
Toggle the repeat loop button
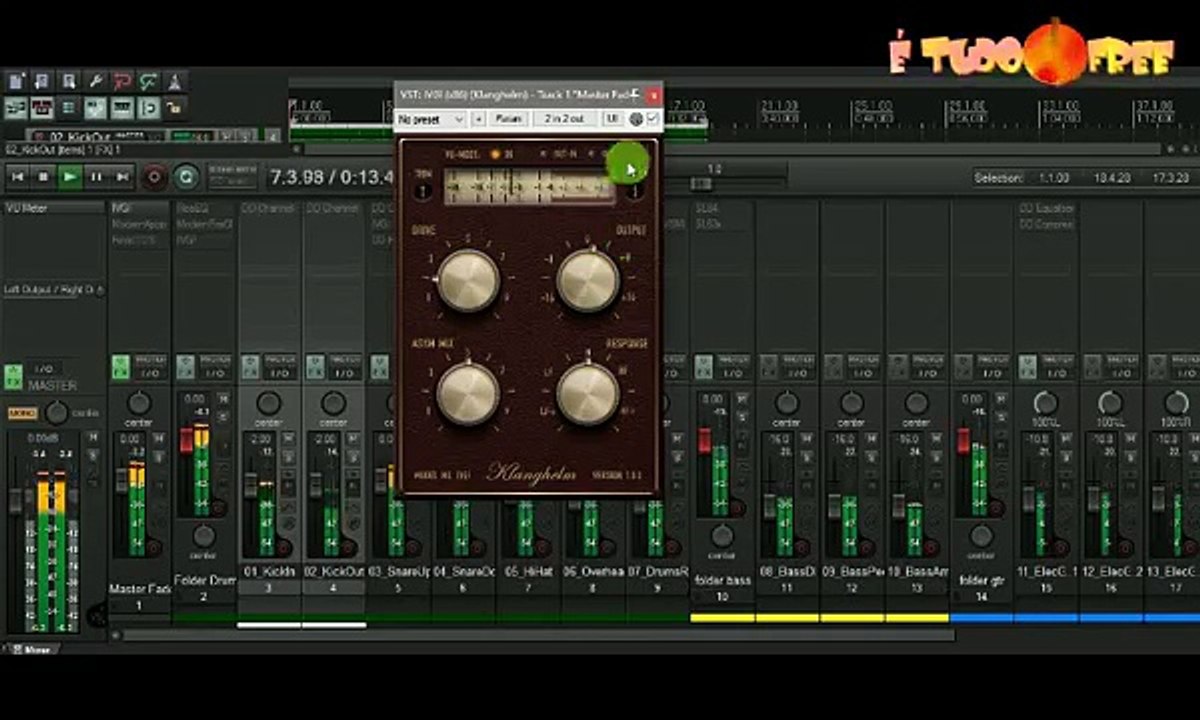coord(186,178)
